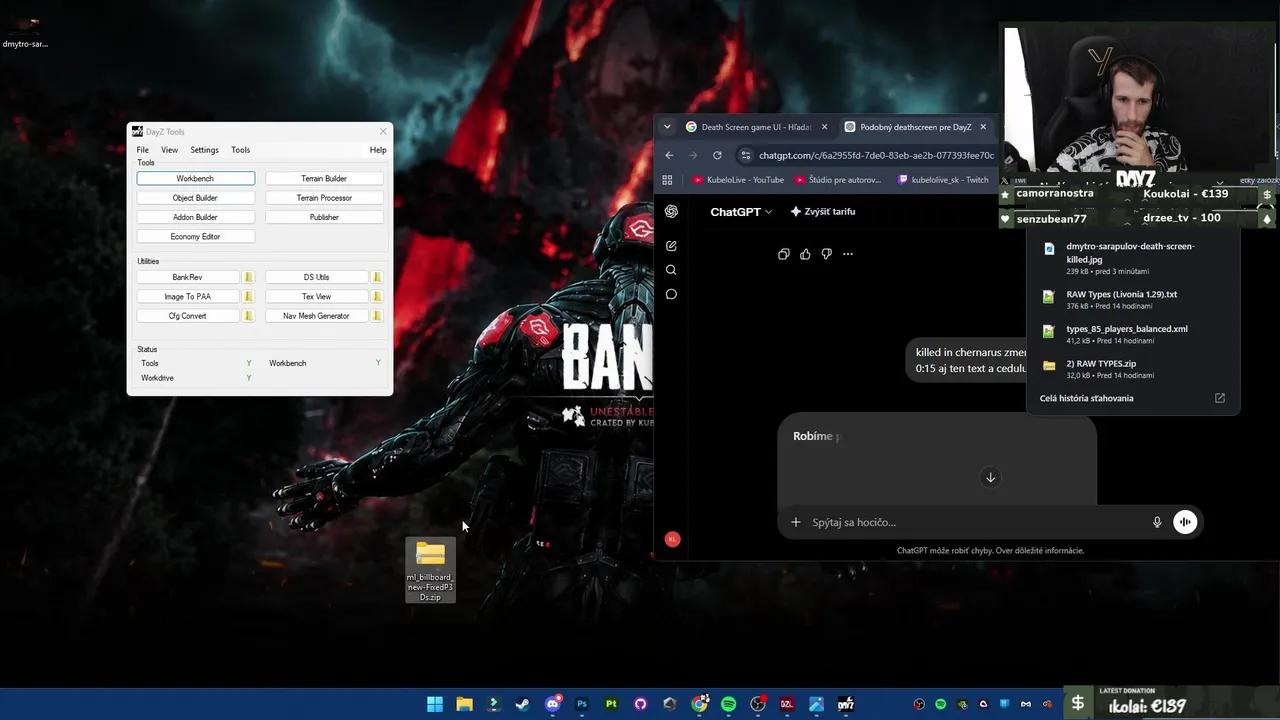Image resolution: width=1280 pixels, height=720 pixels.
Task: Open Chrome tab search dropdown
Action: tap(667, 127)
